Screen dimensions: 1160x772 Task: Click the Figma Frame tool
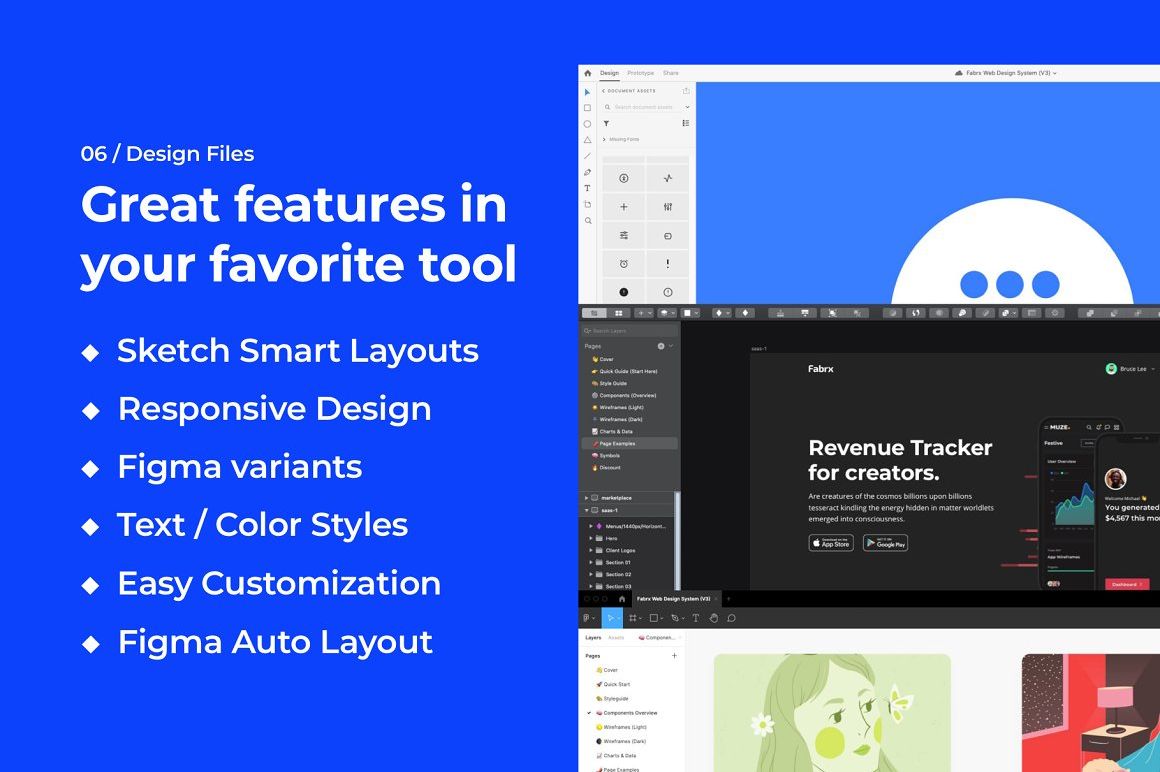pyautogui.click(x=632, y=618)
